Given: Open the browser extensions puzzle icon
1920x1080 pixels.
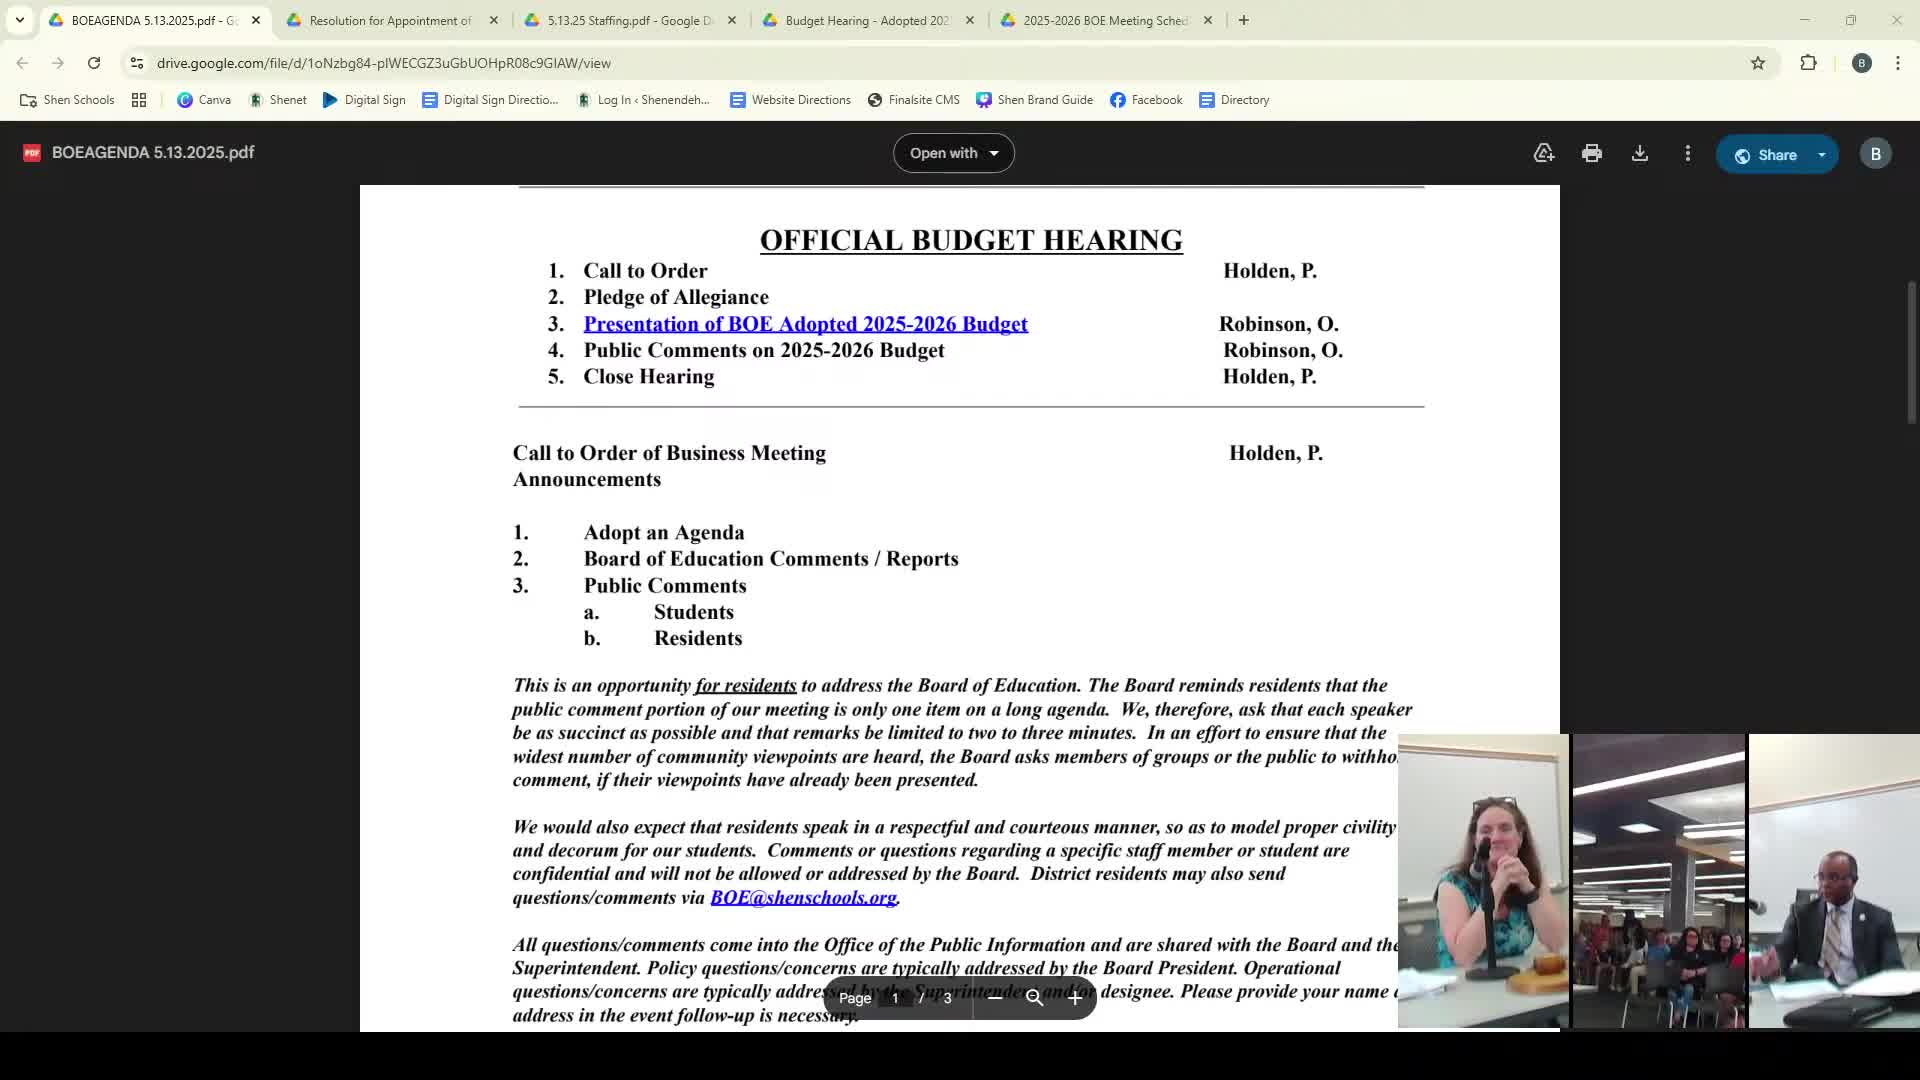Looking at the screenshot, I should click(1808, 63).
